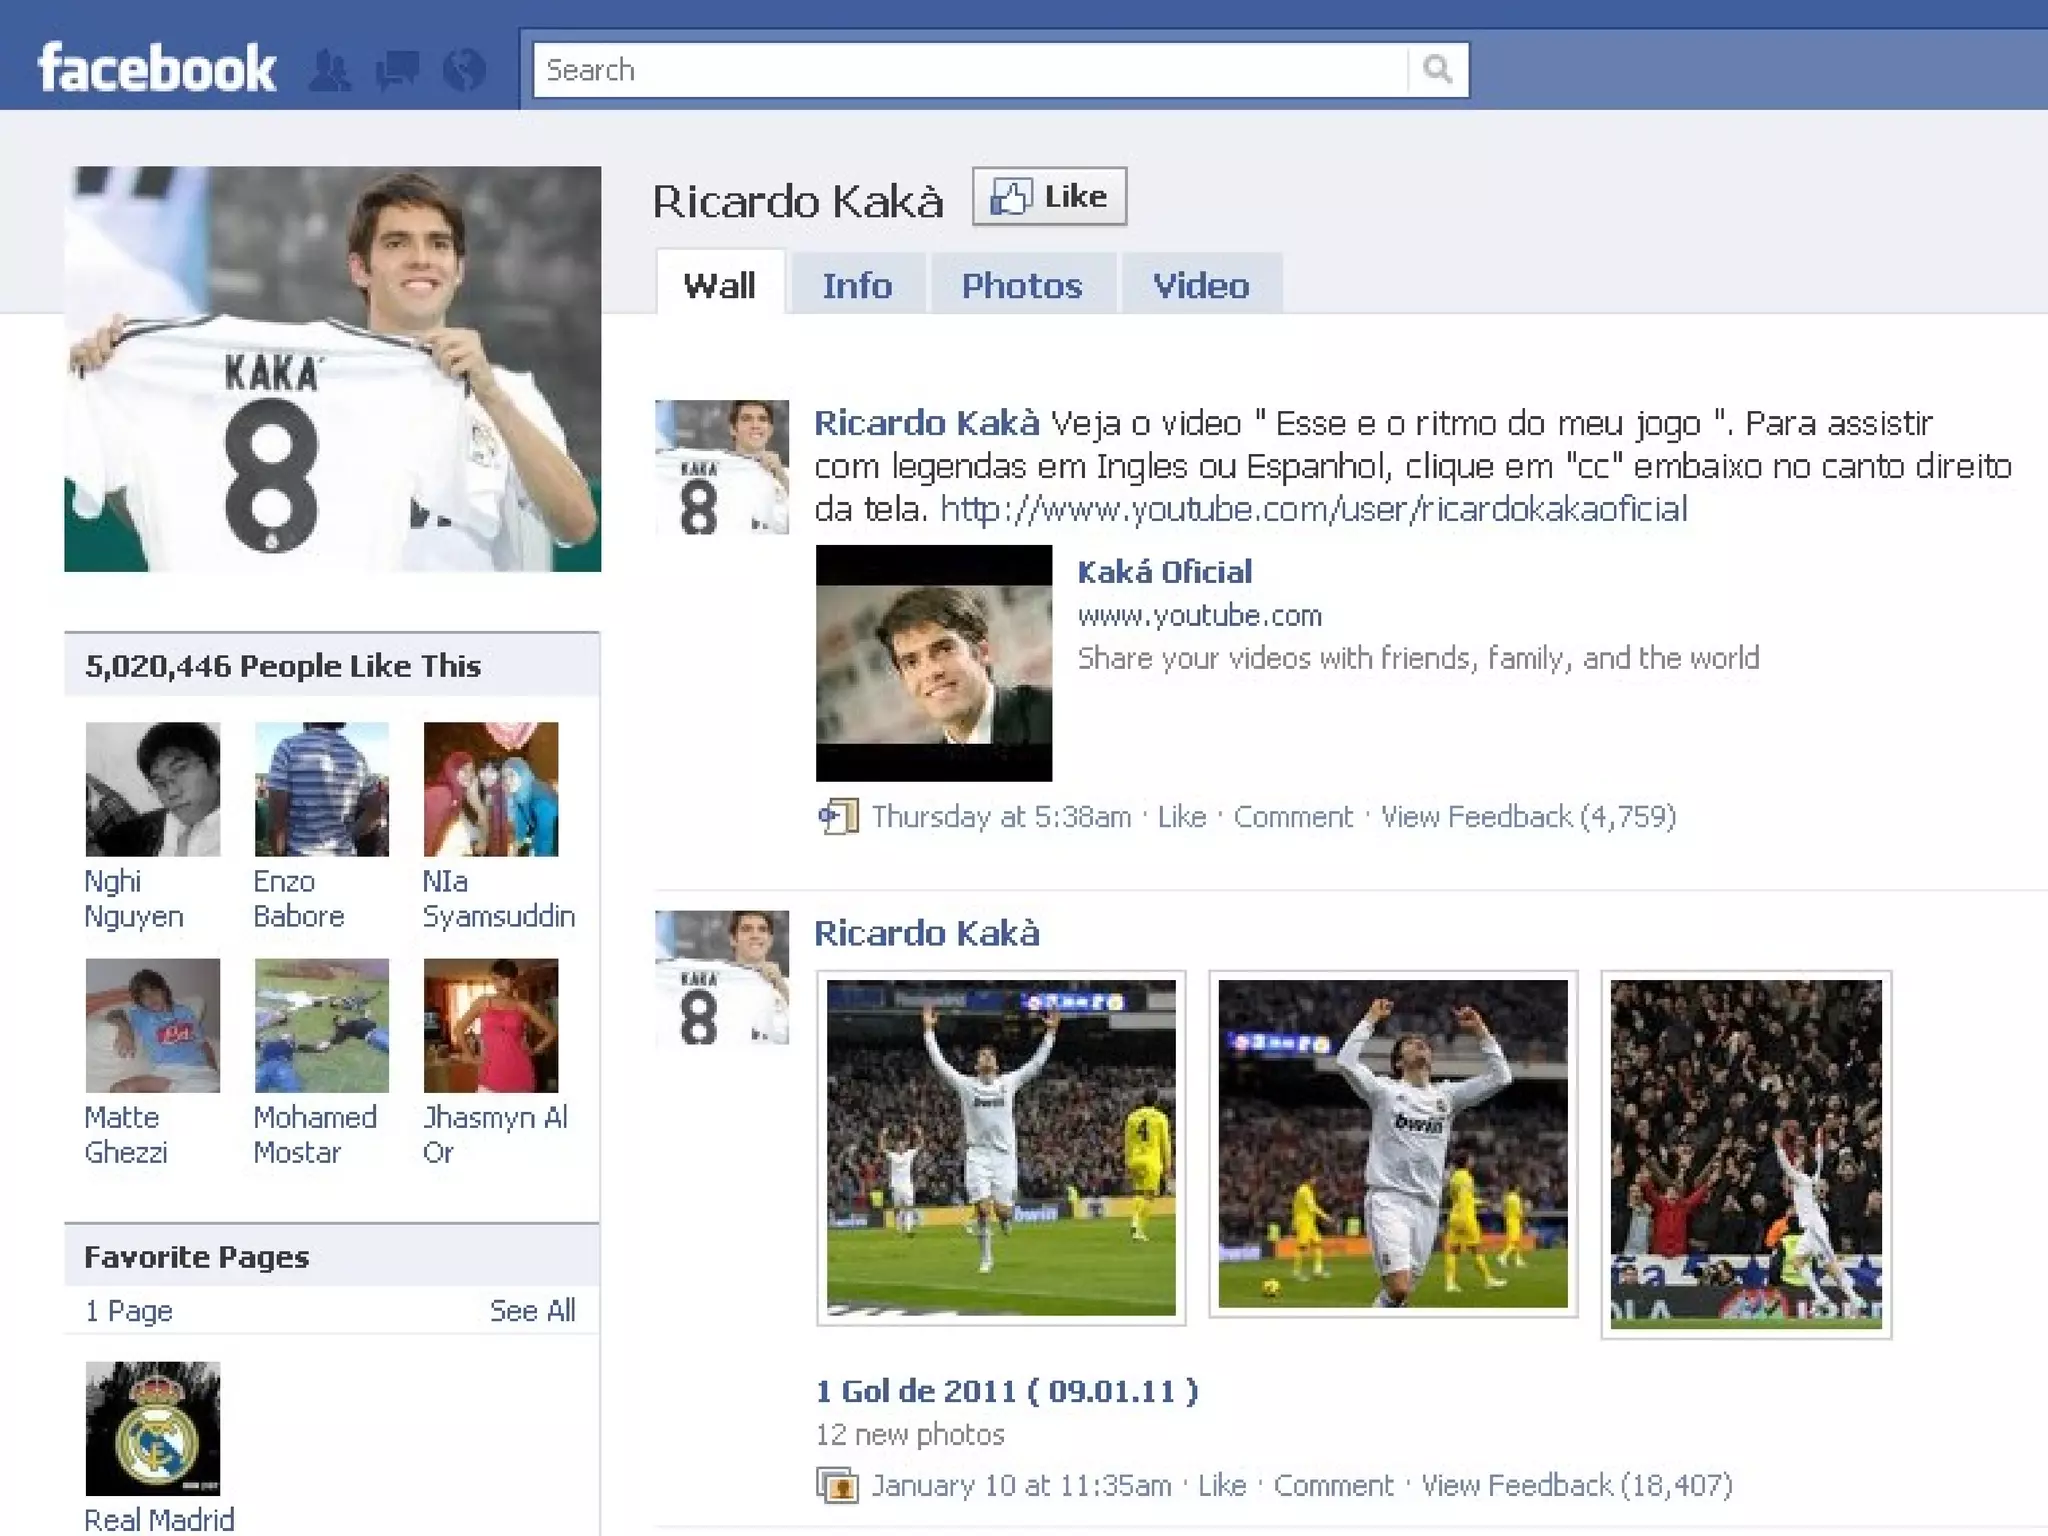Viewport: 2048px width, 1536px height.
Task: Click the friend requests icon in header
Action: (330, 70)
